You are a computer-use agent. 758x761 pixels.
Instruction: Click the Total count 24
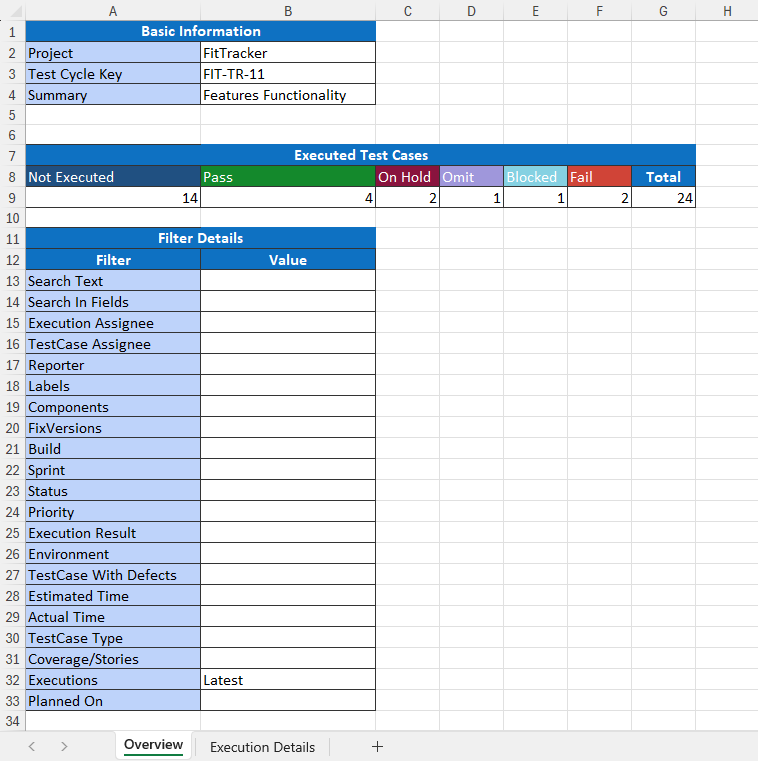pos(663,198)
